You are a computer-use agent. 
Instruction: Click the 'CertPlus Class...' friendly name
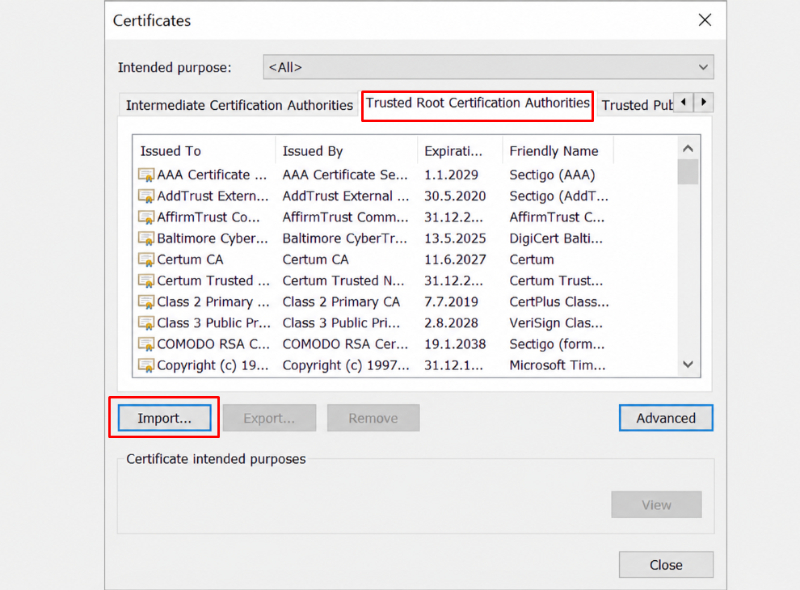coord(559,302)
